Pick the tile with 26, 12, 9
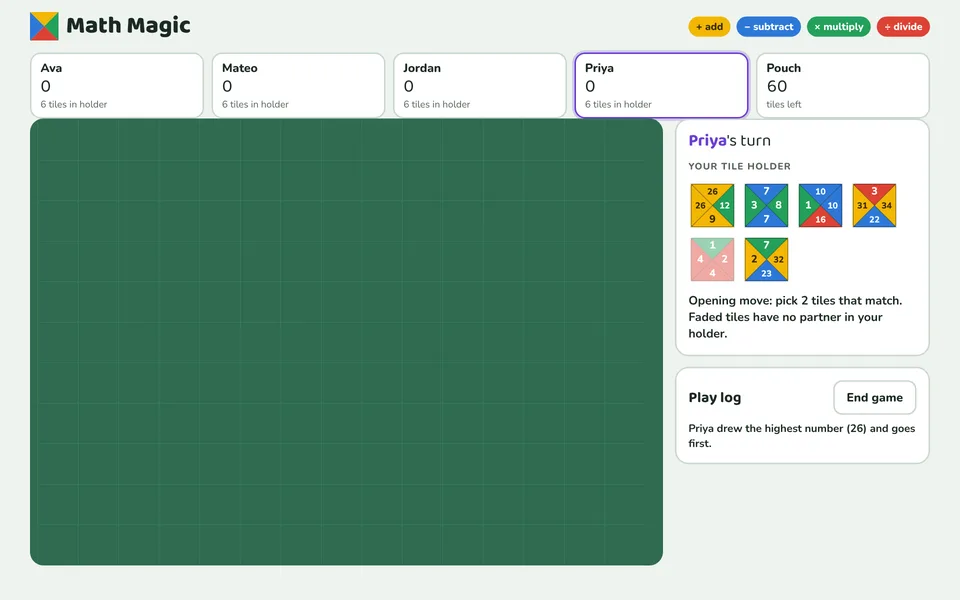 712,205
